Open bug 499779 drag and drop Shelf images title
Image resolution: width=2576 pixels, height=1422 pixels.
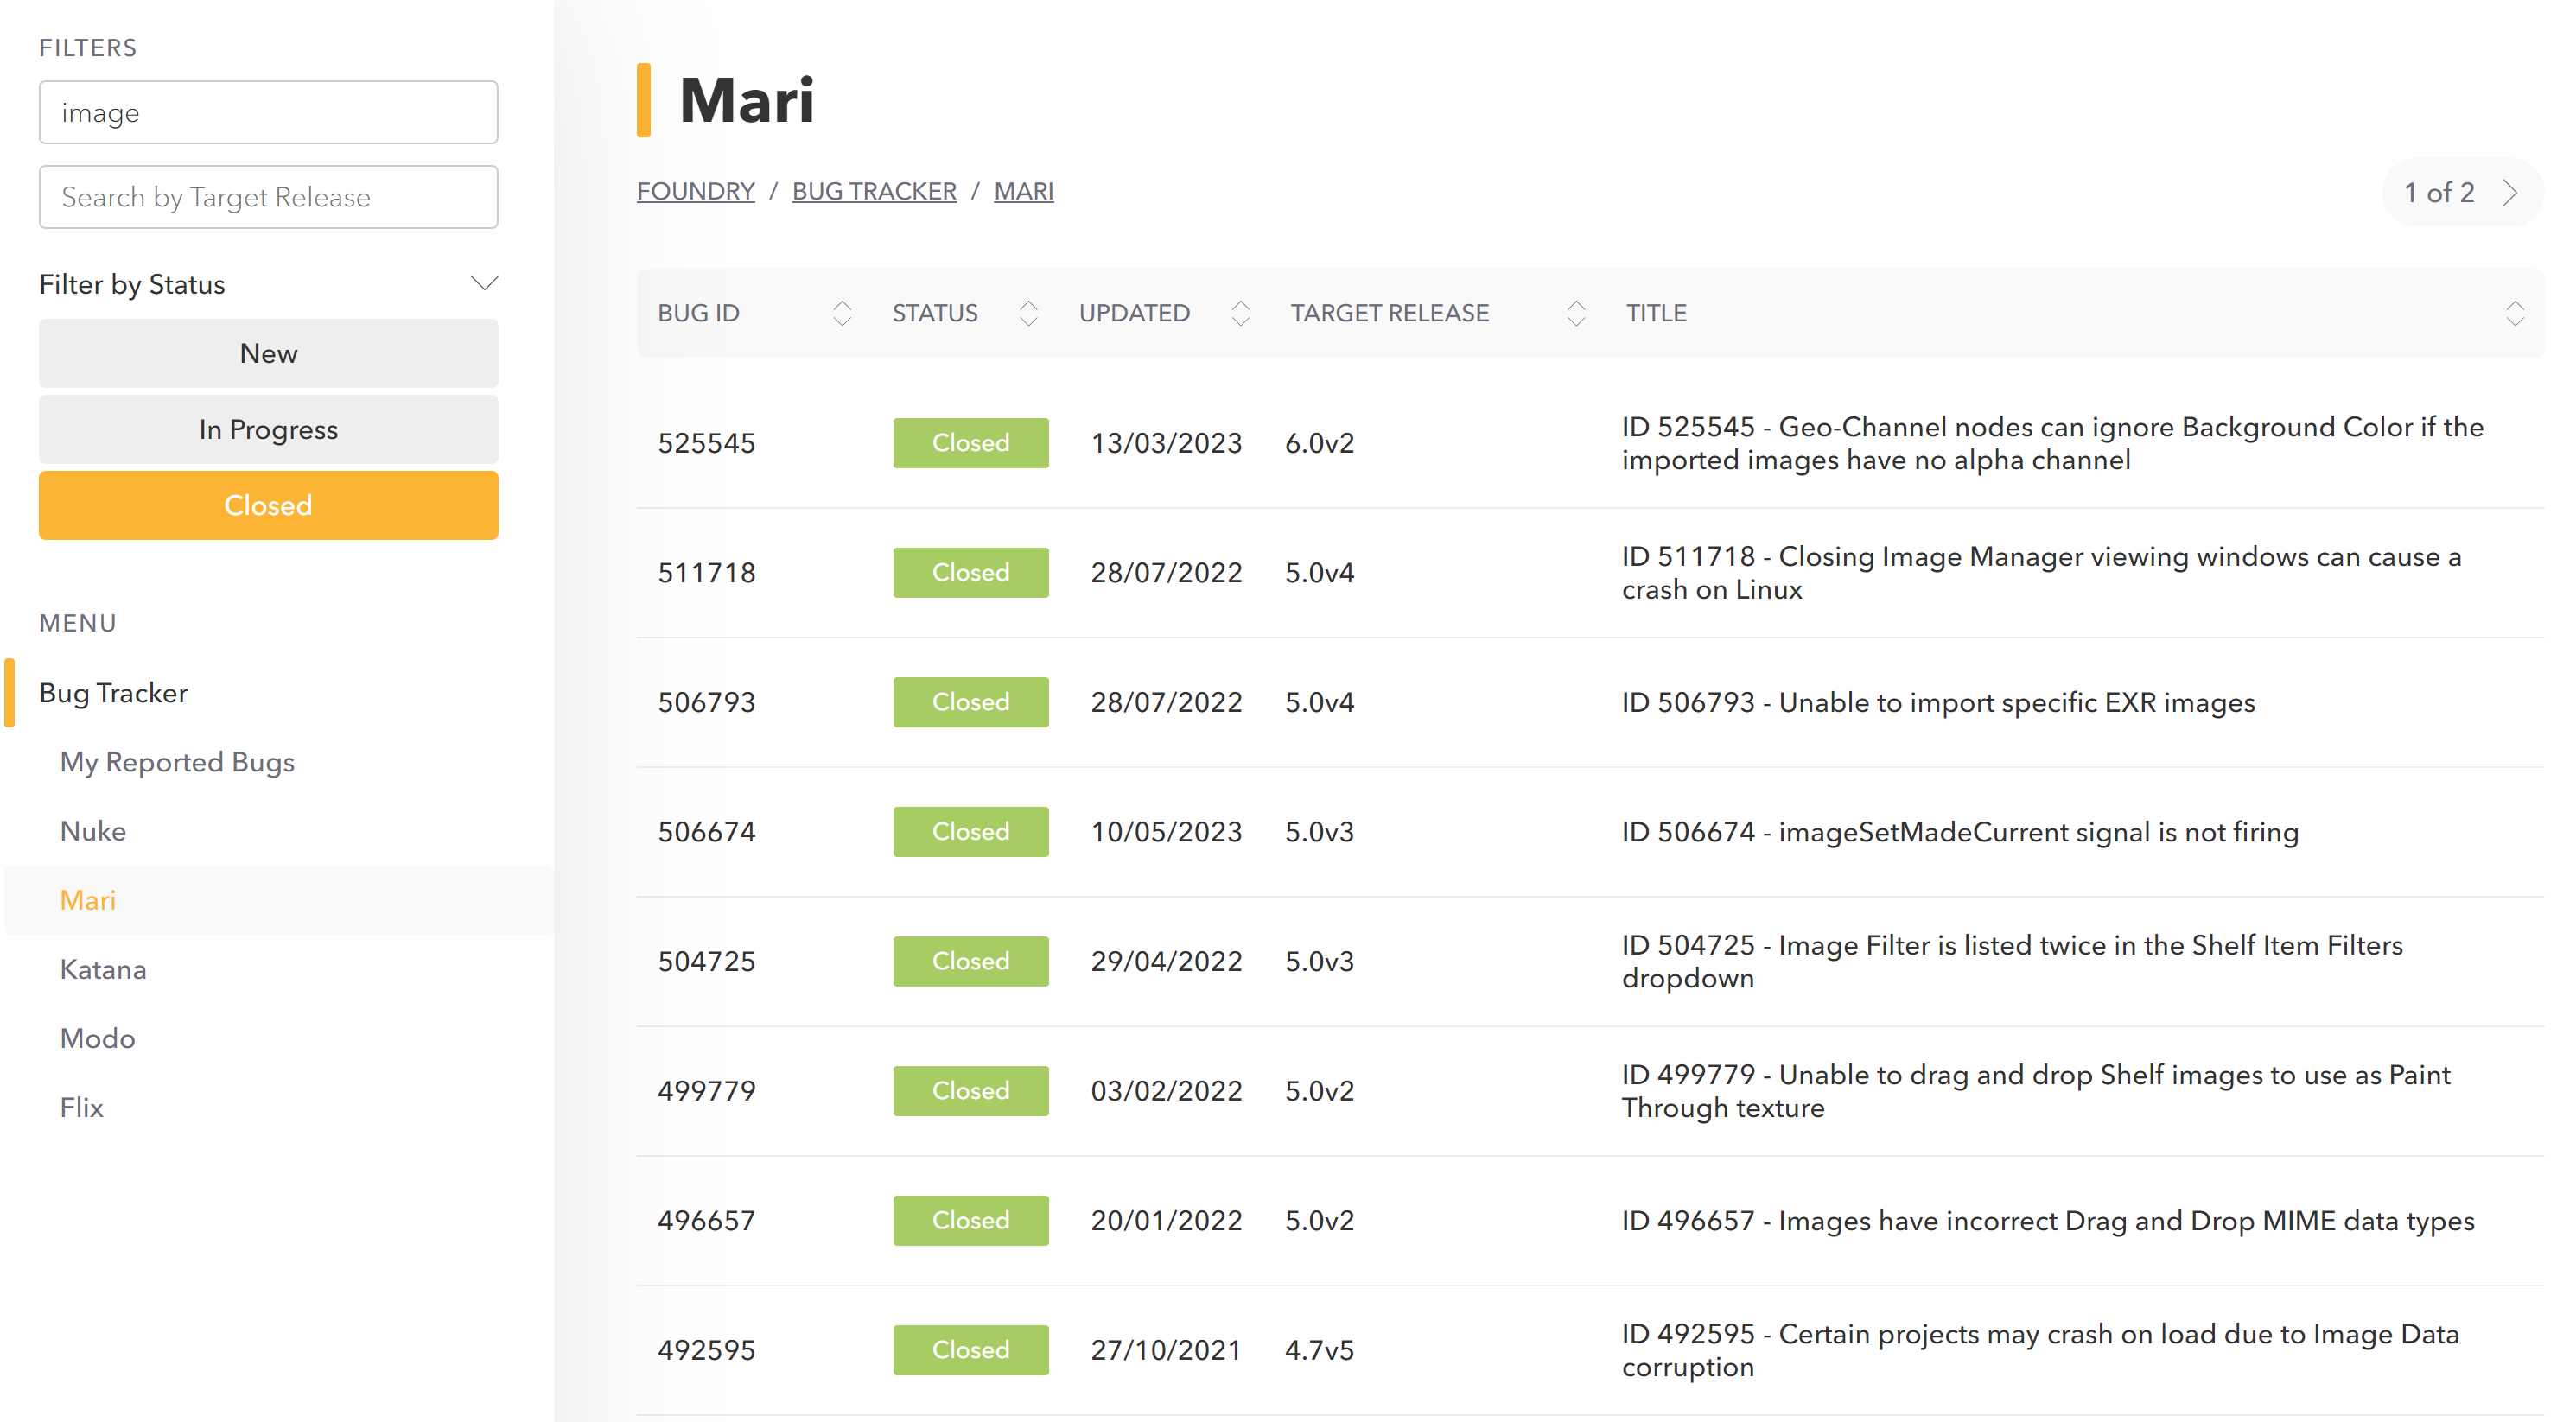(2036, 1090)
